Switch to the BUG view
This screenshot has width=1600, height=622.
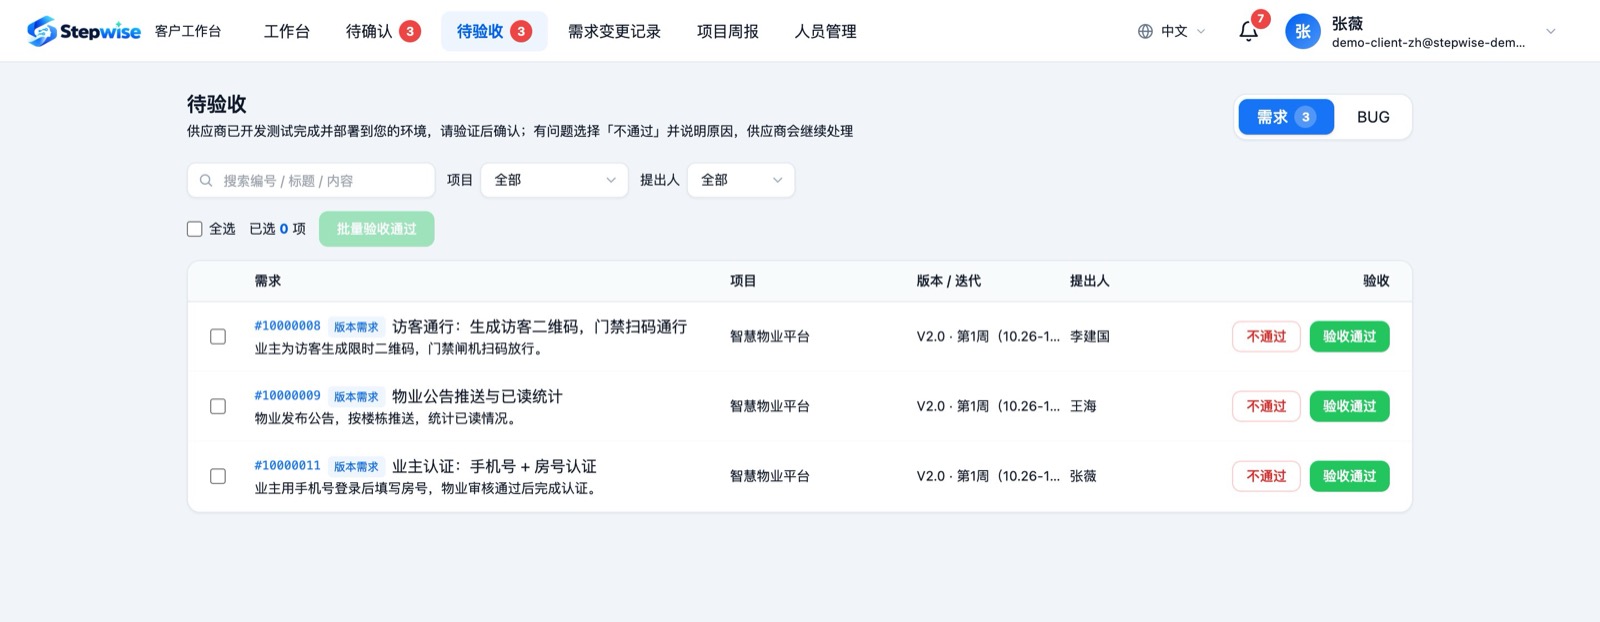coord(1373,117)
